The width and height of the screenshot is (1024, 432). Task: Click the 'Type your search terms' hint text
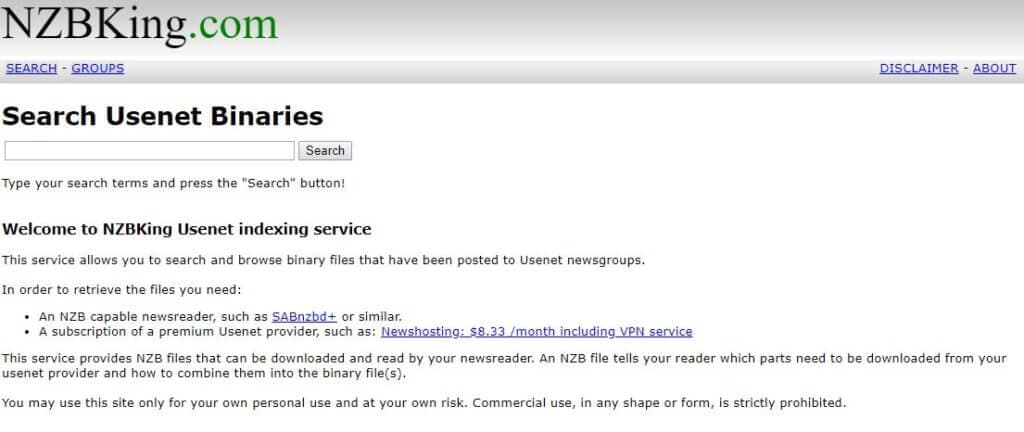(173, 183)
